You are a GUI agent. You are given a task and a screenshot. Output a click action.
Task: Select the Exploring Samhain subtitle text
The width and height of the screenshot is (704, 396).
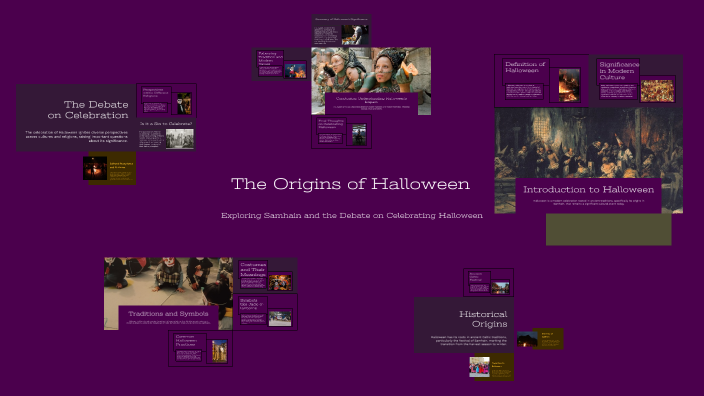click(x=352, y=216)
